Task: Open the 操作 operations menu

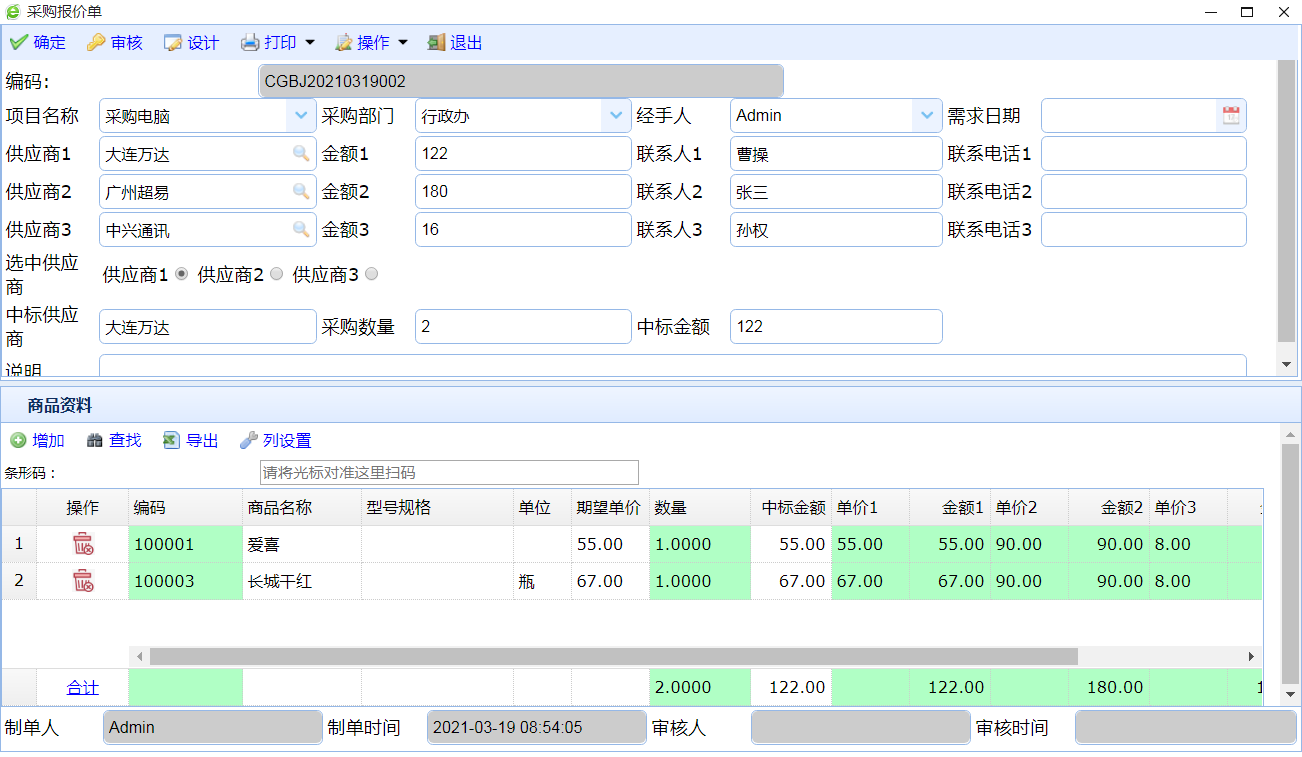Action: [x=372, y=42]
